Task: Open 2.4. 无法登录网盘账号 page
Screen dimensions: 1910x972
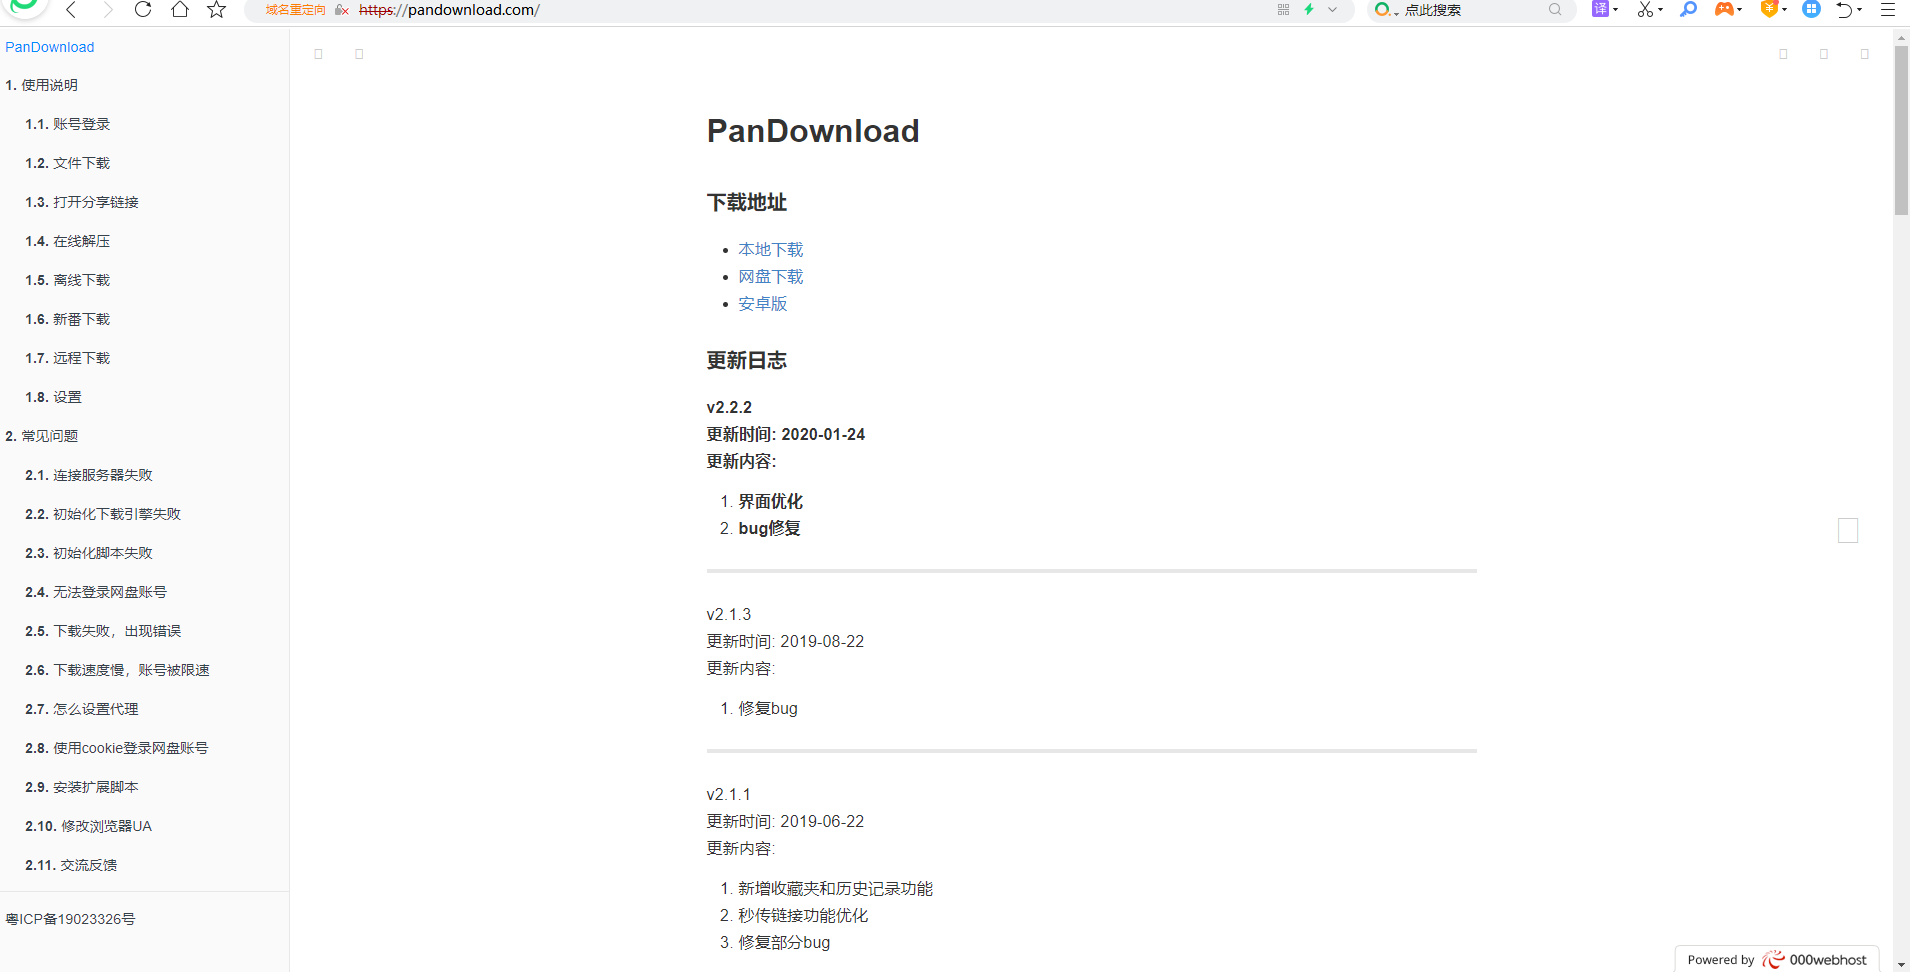Action: [x=96, y=592]
